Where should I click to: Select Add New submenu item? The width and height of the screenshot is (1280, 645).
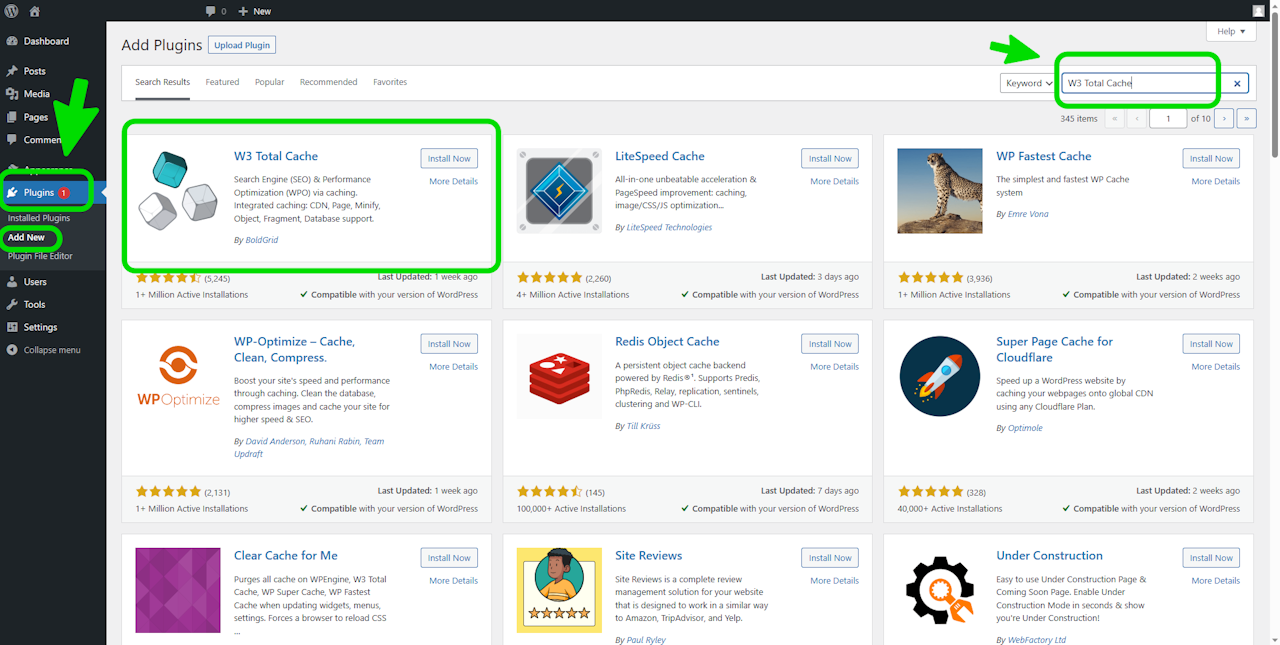27,237
